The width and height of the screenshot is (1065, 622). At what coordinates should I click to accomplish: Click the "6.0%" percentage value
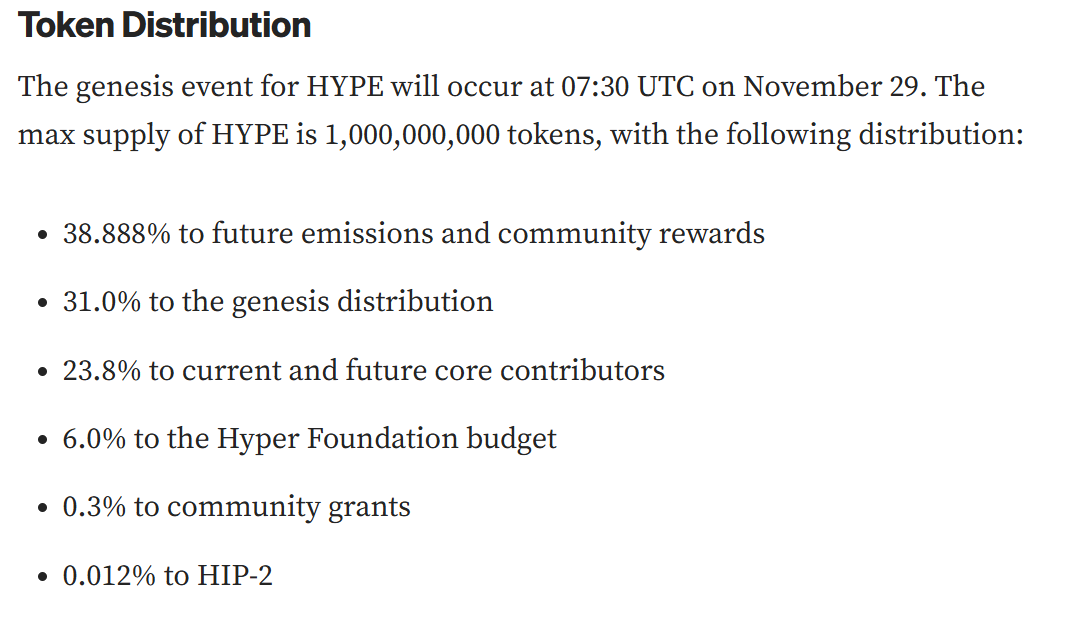click(x=93, y=439)
